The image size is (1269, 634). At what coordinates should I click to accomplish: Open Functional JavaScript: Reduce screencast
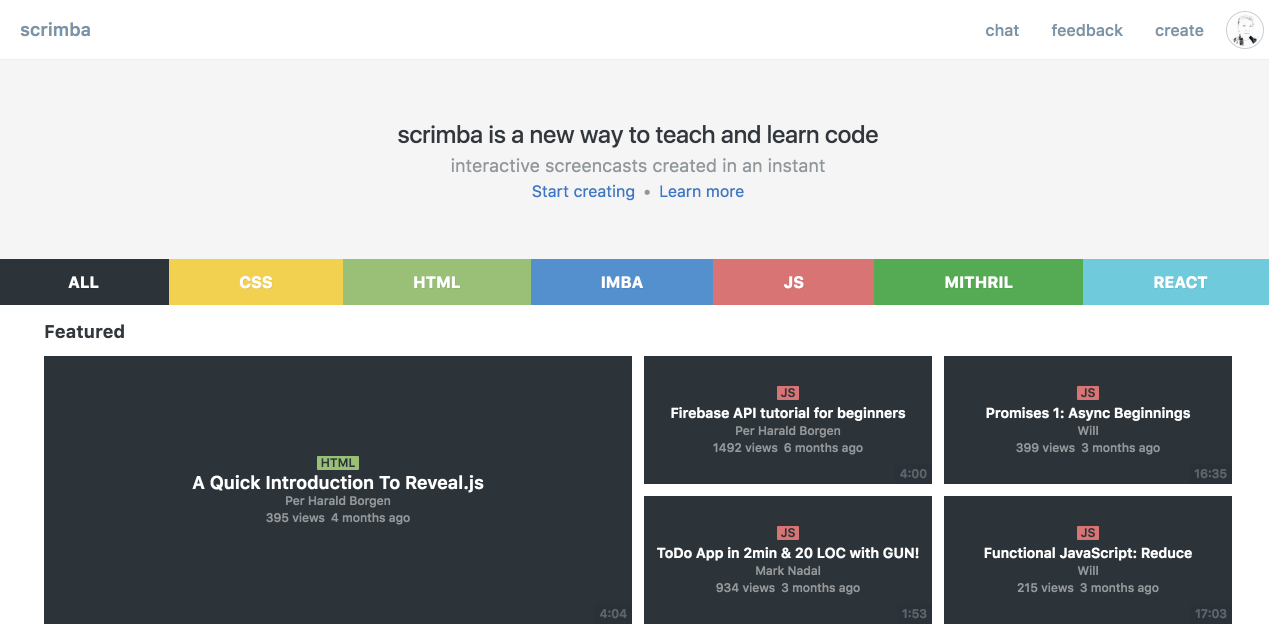point(1088,553)
